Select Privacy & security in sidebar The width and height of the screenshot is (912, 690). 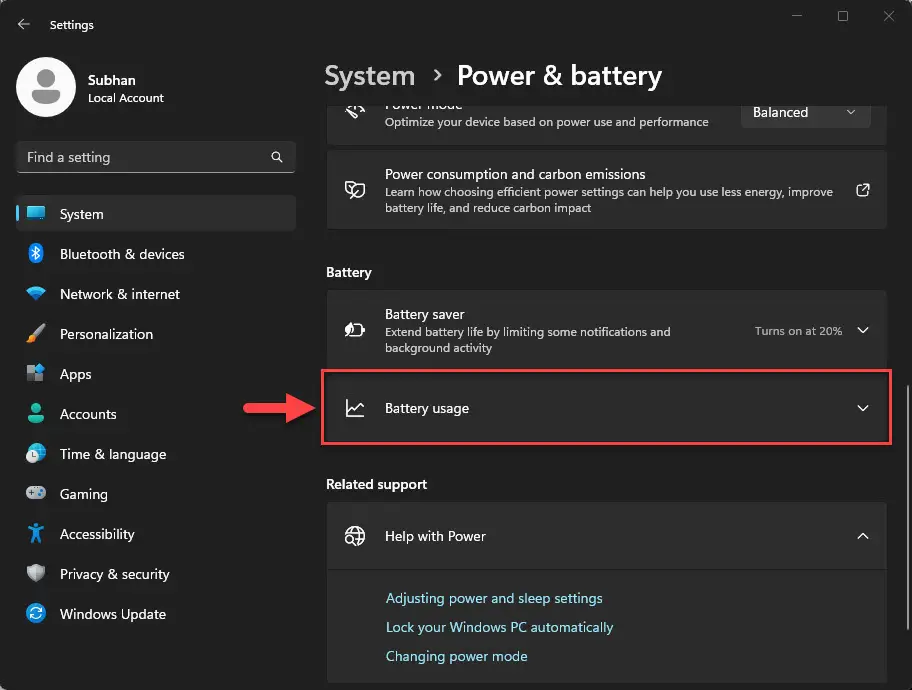coord(114,574)
